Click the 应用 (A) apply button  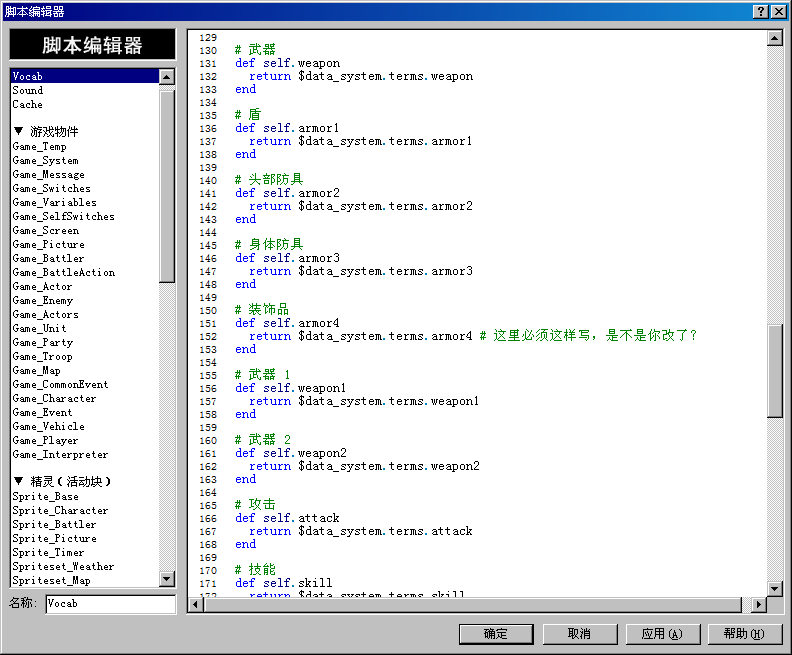(662, 634)
